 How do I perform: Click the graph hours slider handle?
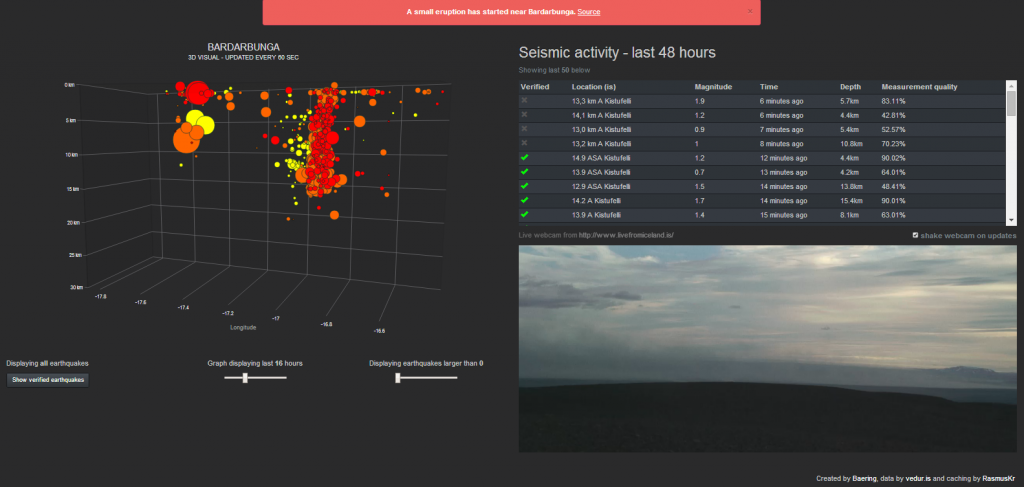tap(244, 378)
